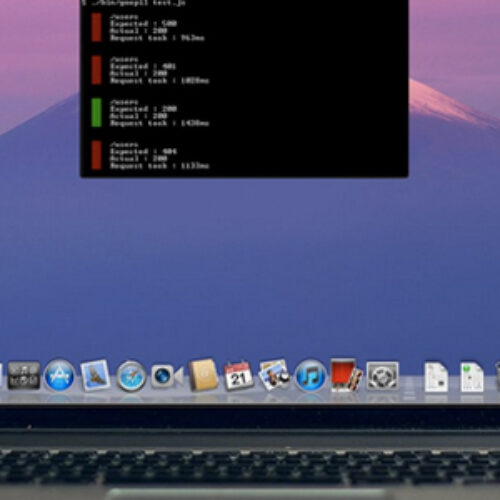Launch Safari compass icon in Dock
Image resolution: width=500 pixels, height=500 pixels.
(x=131, y=376)
